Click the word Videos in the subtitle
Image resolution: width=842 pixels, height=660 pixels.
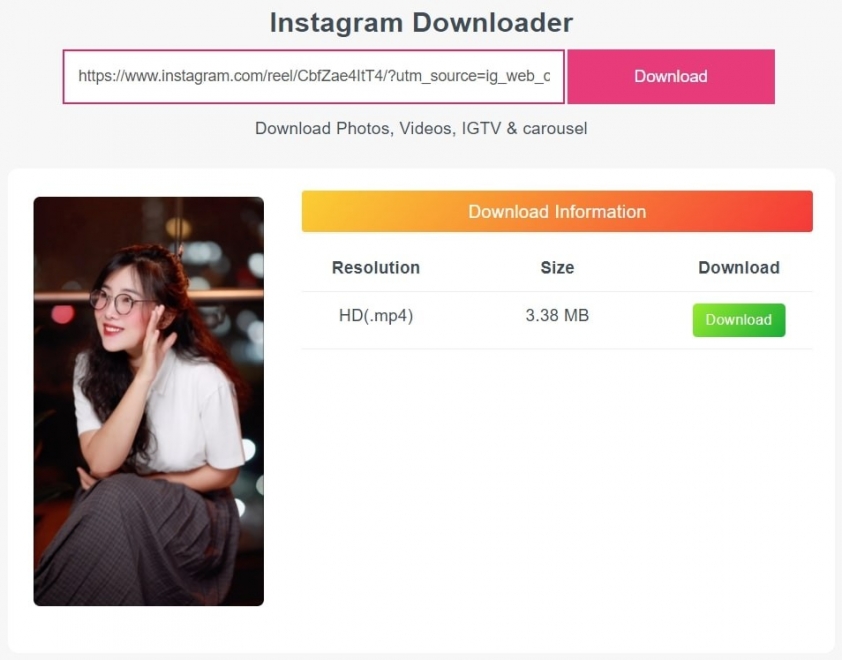427,129
